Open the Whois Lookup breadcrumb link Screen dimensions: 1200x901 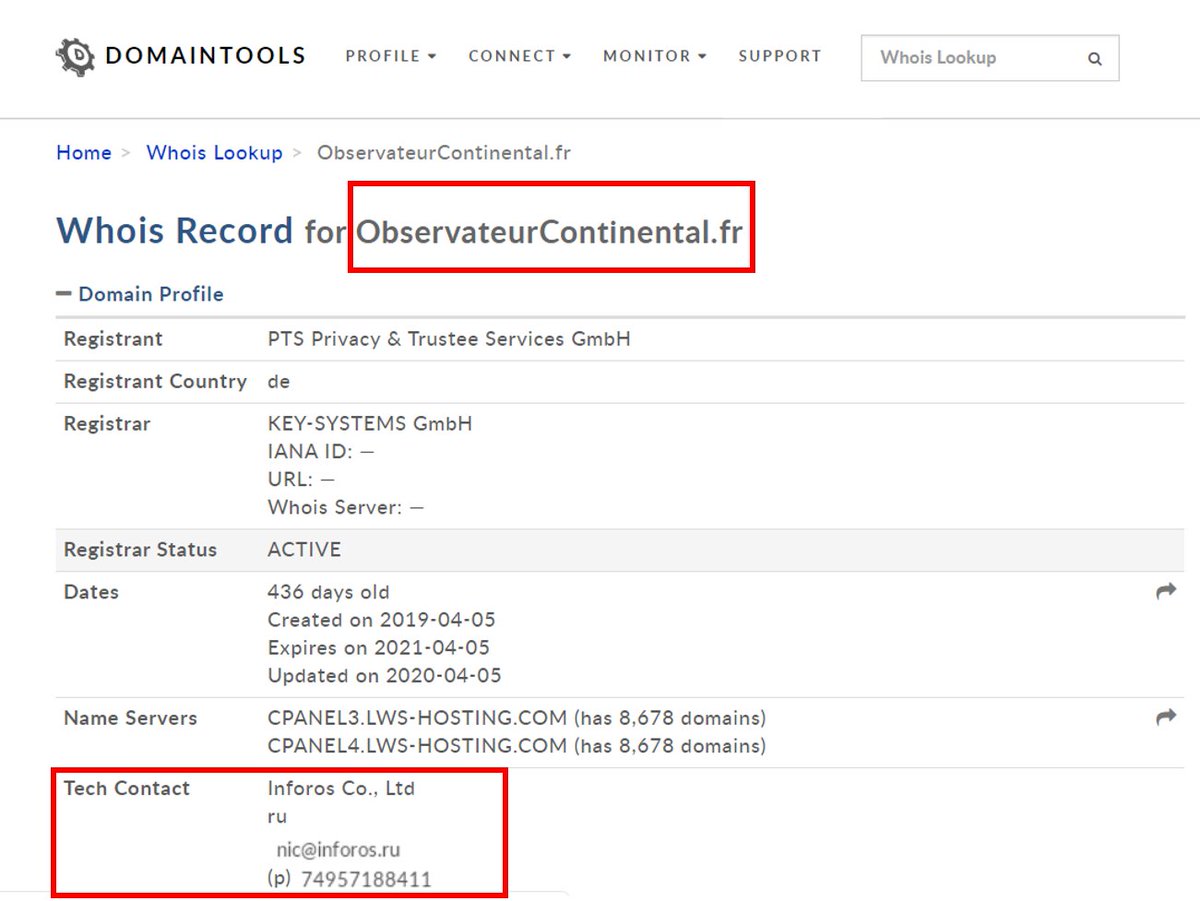click(215, 153)
